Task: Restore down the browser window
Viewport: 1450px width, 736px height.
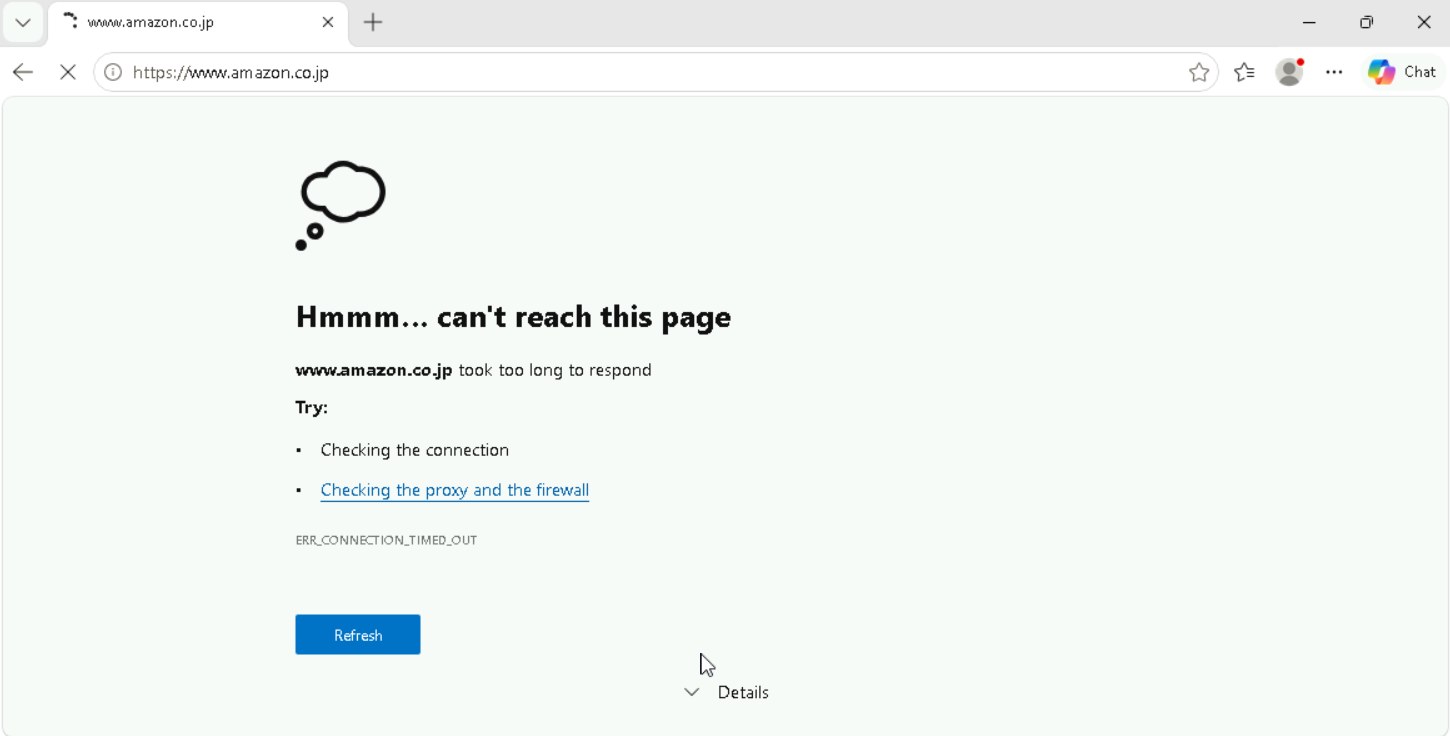Action: tap(1367, 22)
